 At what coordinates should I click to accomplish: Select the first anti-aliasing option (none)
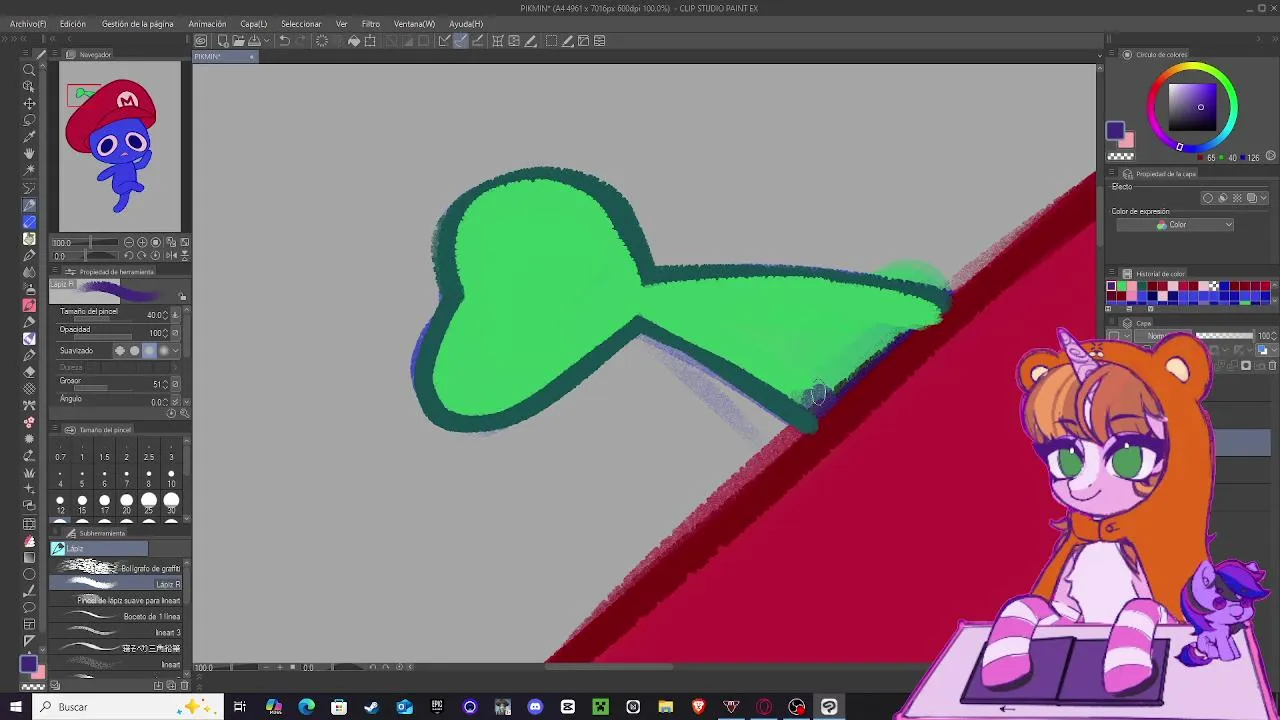(x=120, y=351)
